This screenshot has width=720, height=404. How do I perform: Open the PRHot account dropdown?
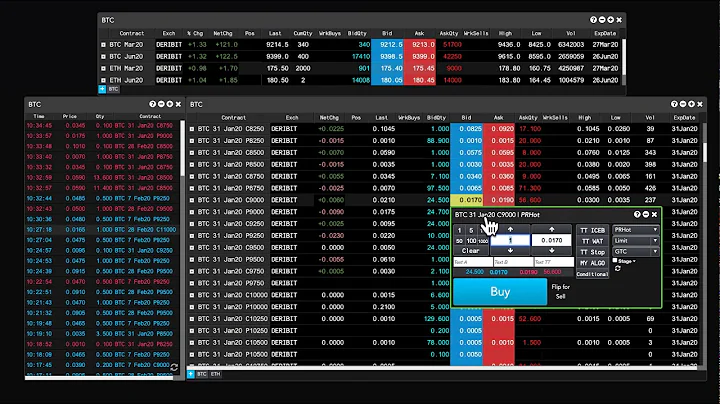636,230
